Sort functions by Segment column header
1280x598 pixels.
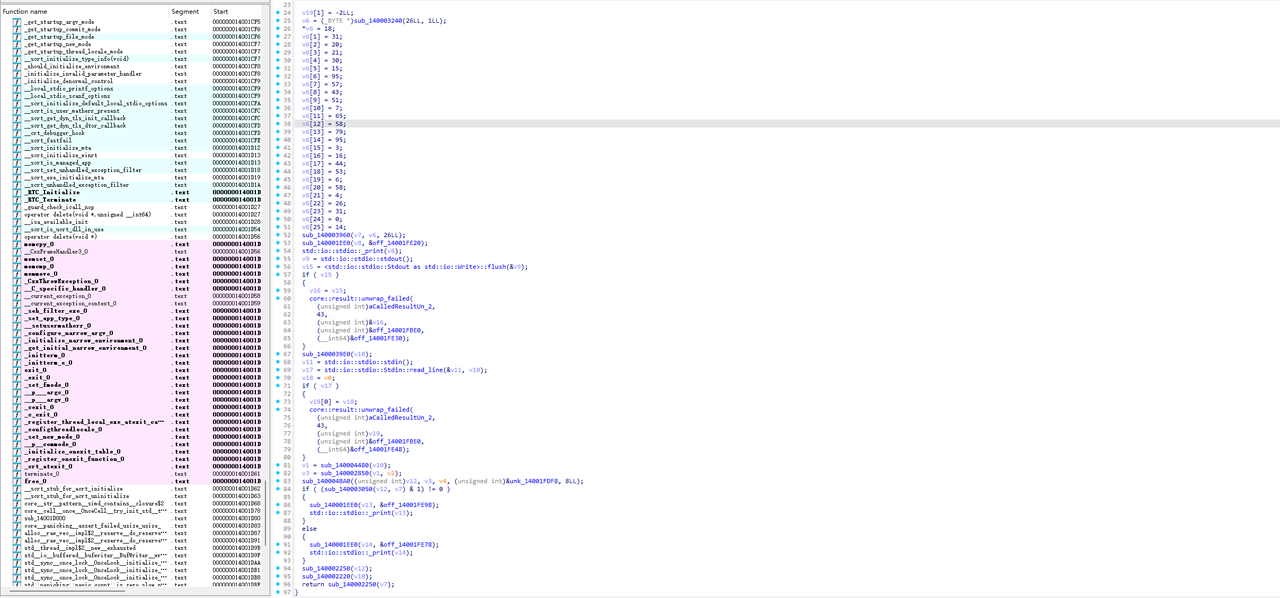click(x=185, y=11)
